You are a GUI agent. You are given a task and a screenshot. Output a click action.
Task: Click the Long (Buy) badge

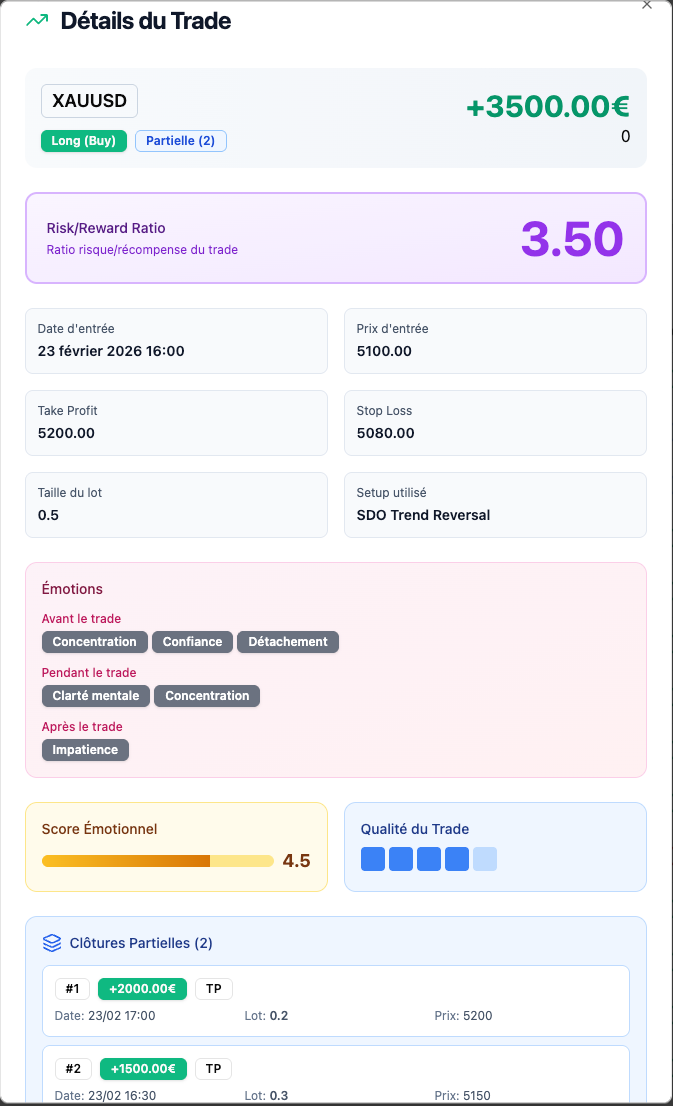[x=84, y=141]
